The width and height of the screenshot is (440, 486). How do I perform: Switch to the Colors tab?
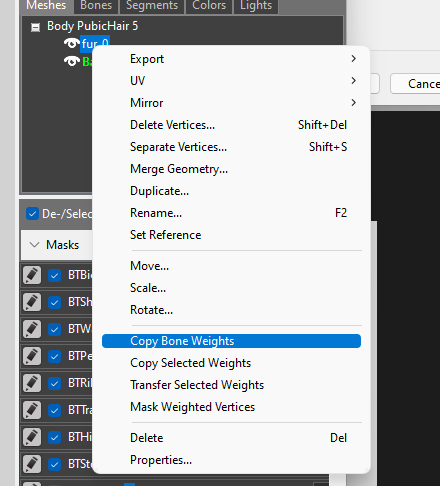(x=209, y=5)
